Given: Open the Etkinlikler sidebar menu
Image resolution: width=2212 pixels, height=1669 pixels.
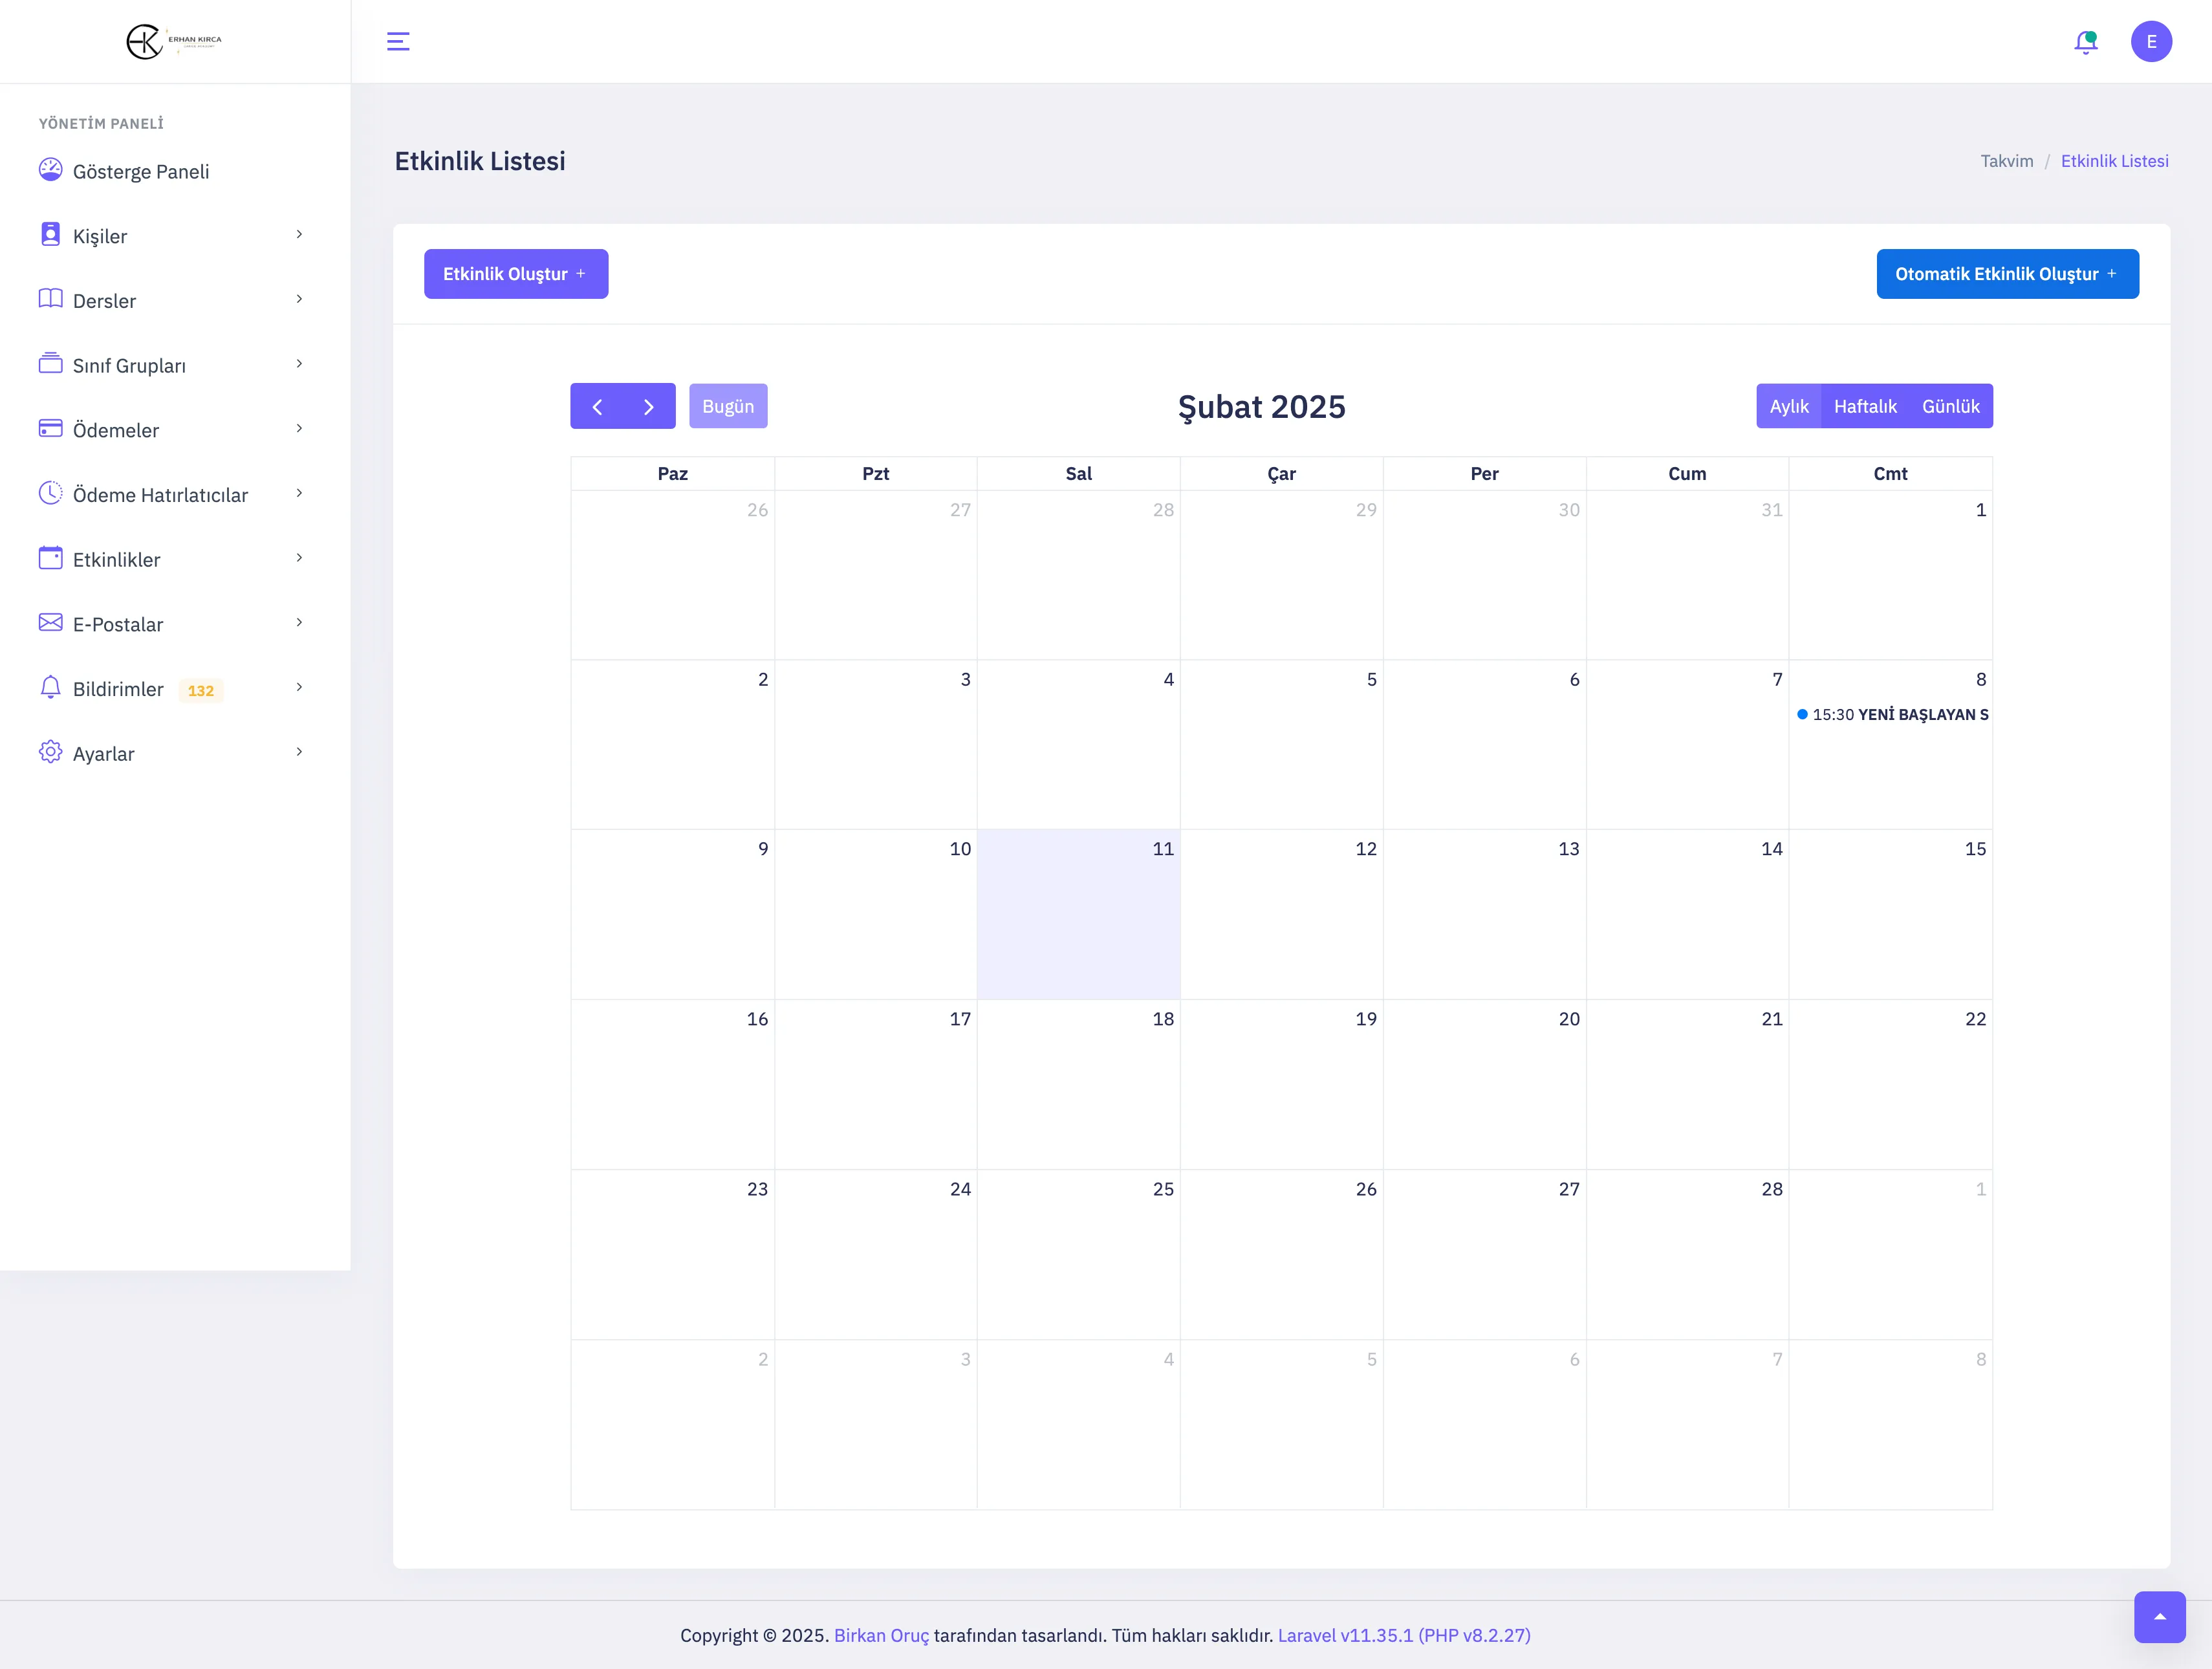Looking at the screenshot, I should 117,559.
